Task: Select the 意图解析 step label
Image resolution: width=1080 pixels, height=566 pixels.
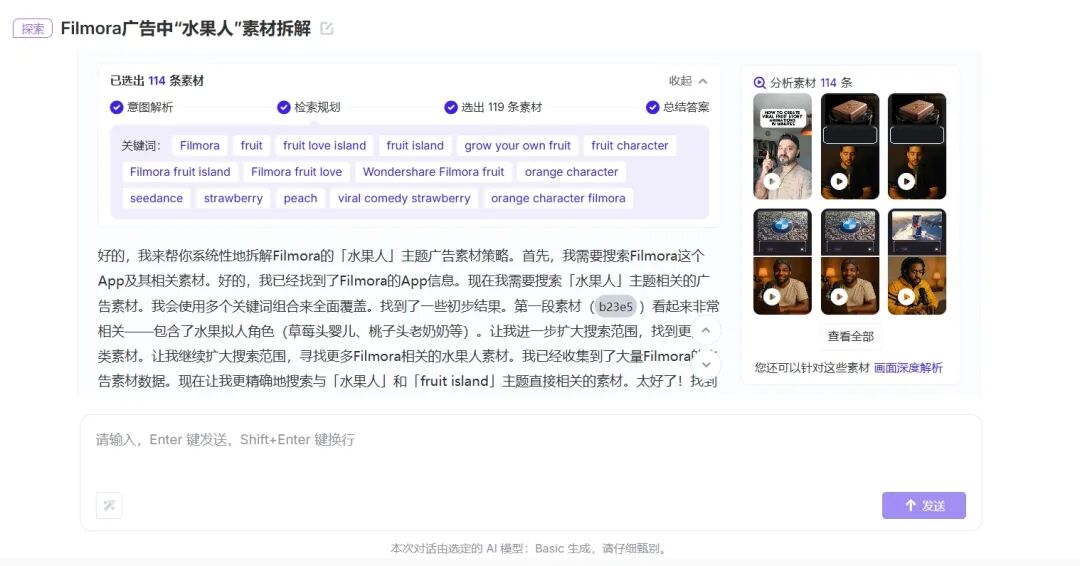Action: 150,107
